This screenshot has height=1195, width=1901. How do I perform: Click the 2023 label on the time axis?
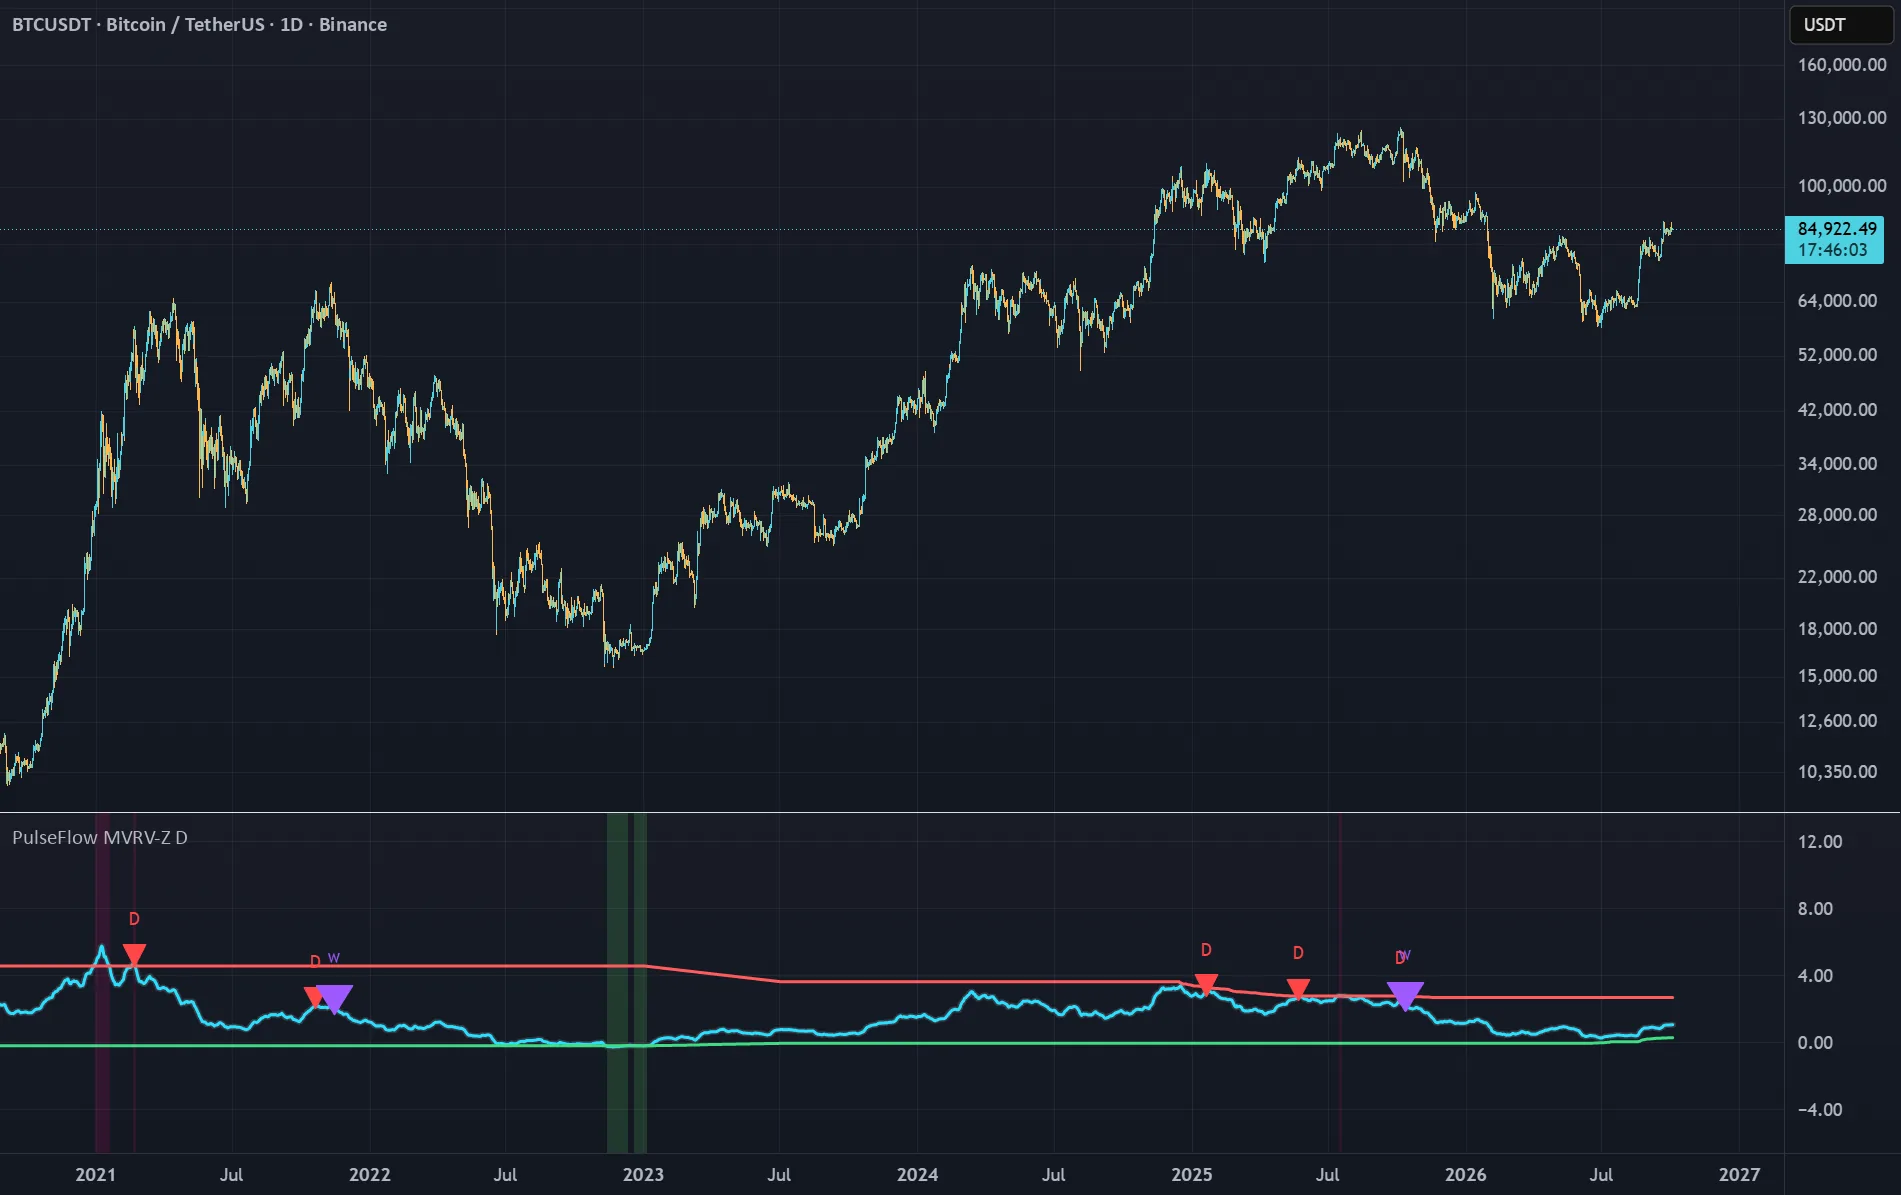644,1175
